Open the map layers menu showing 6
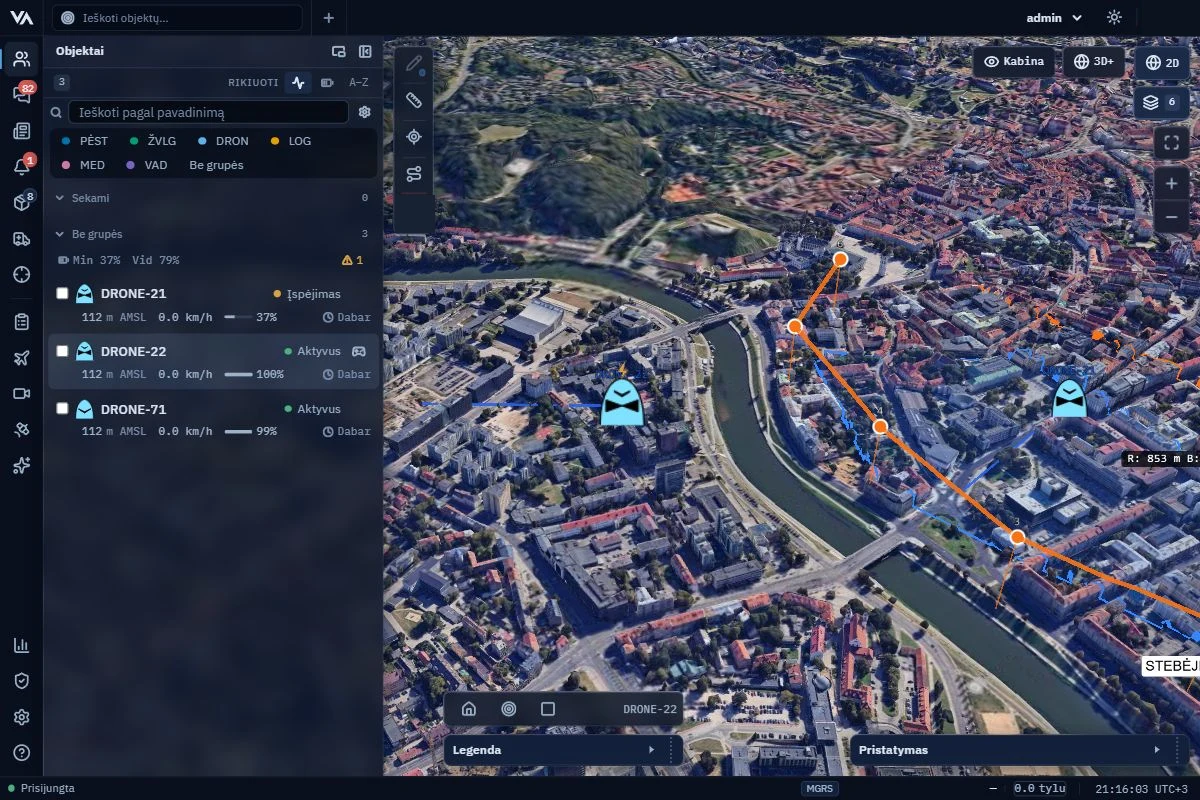The height and width of the screenshot is (800, 1200). click(x=1162, y=102)
